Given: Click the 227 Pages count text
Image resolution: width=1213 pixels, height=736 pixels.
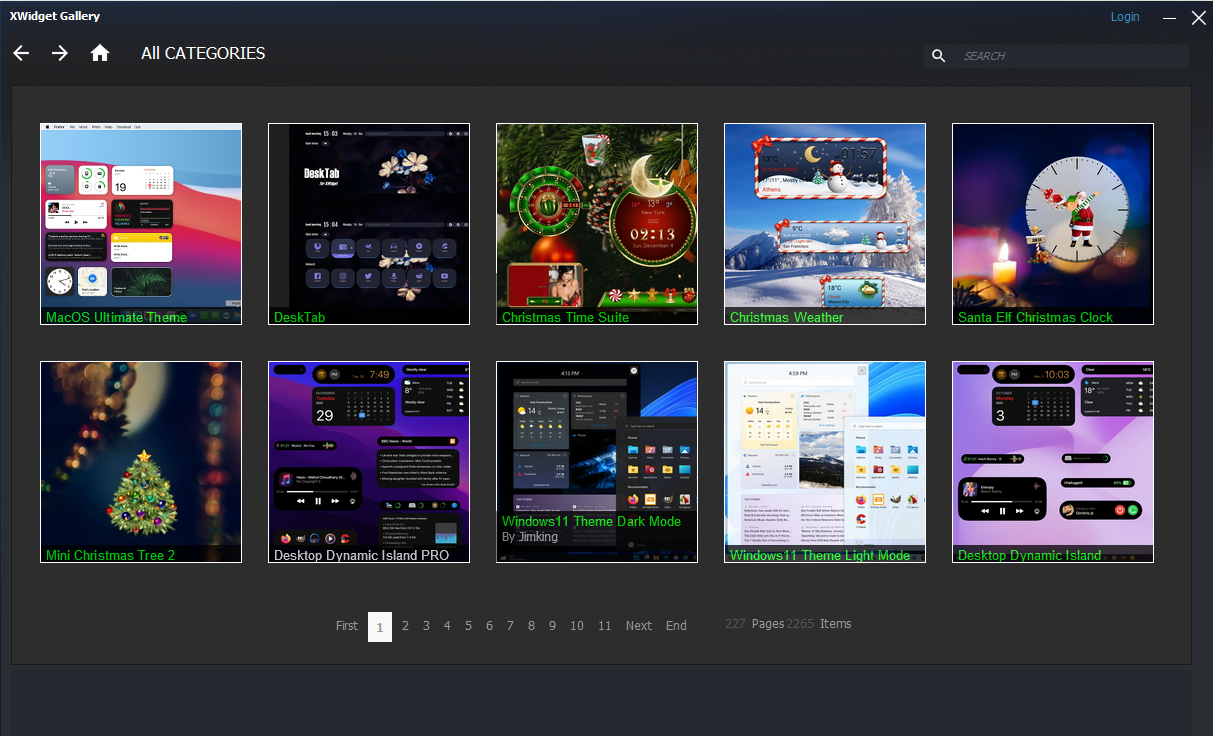Looking at the screenshot, I should coord(754,624).
